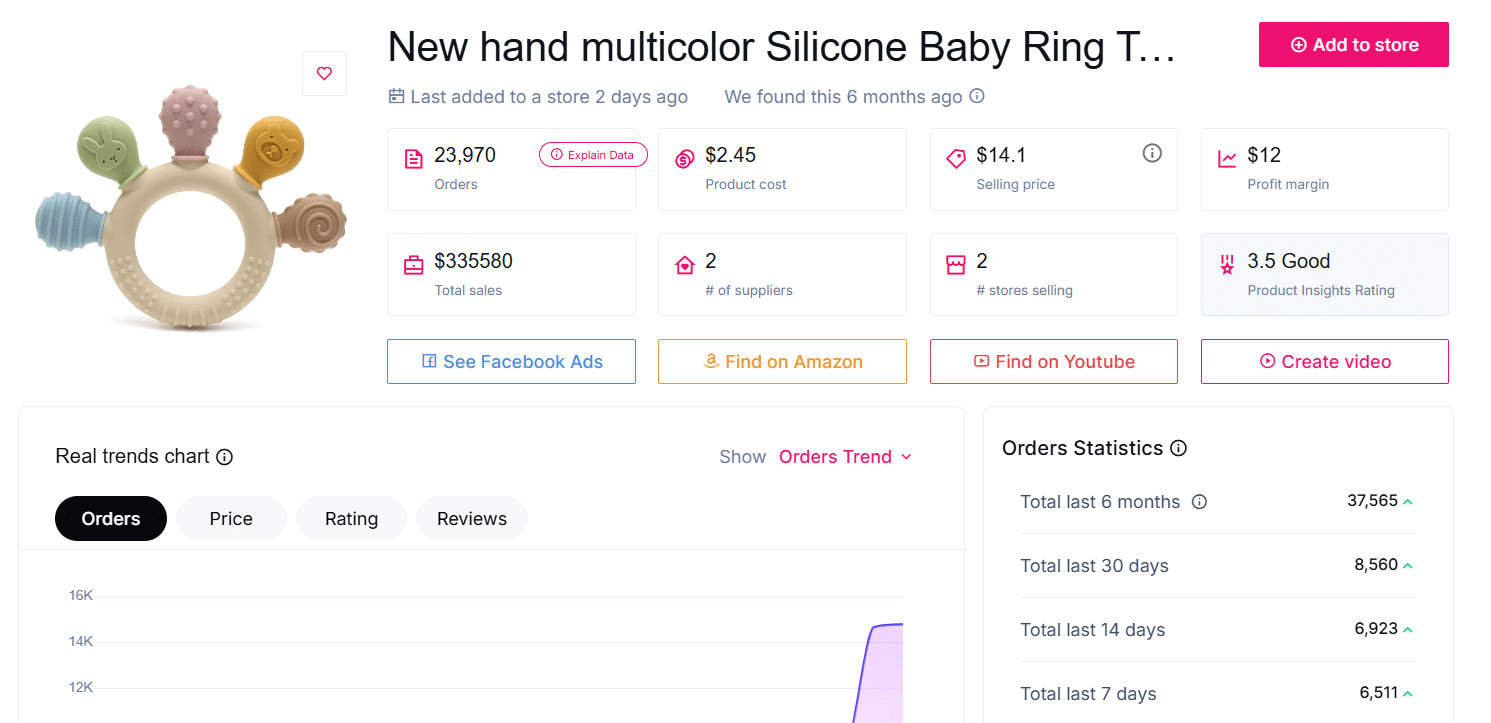Click the Orders document icon
The image size is (1491, 723).
click(x=414, y=158)
